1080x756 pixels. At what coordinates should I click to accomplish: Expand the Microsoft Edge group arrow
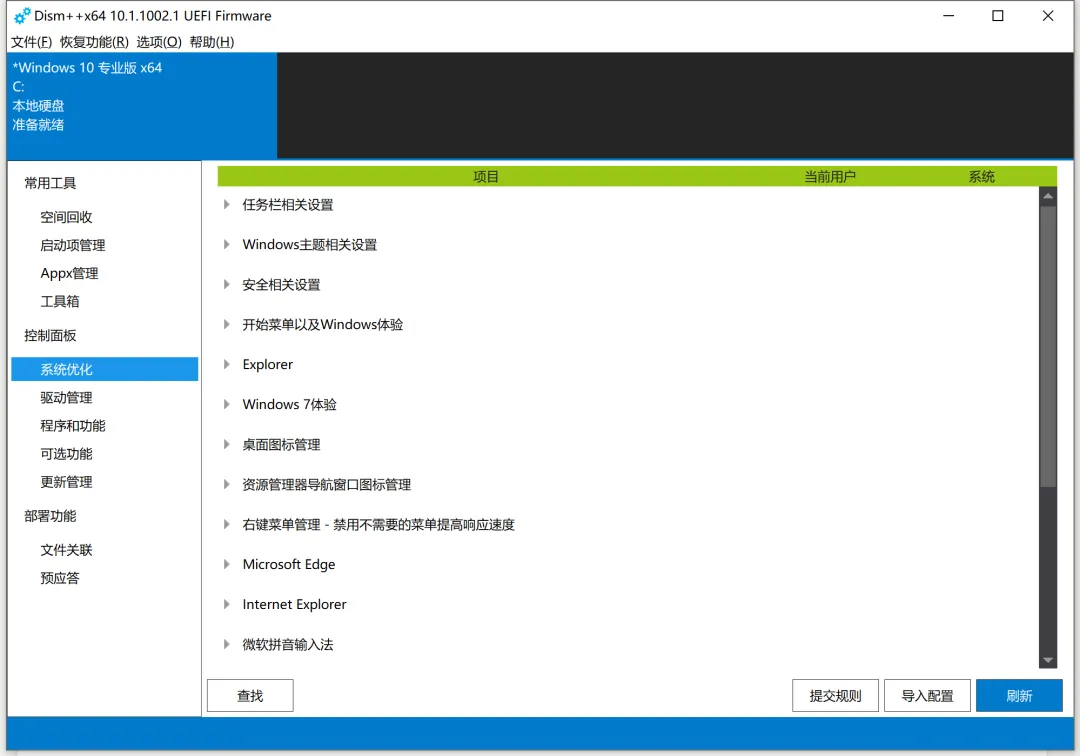(226, 564)
